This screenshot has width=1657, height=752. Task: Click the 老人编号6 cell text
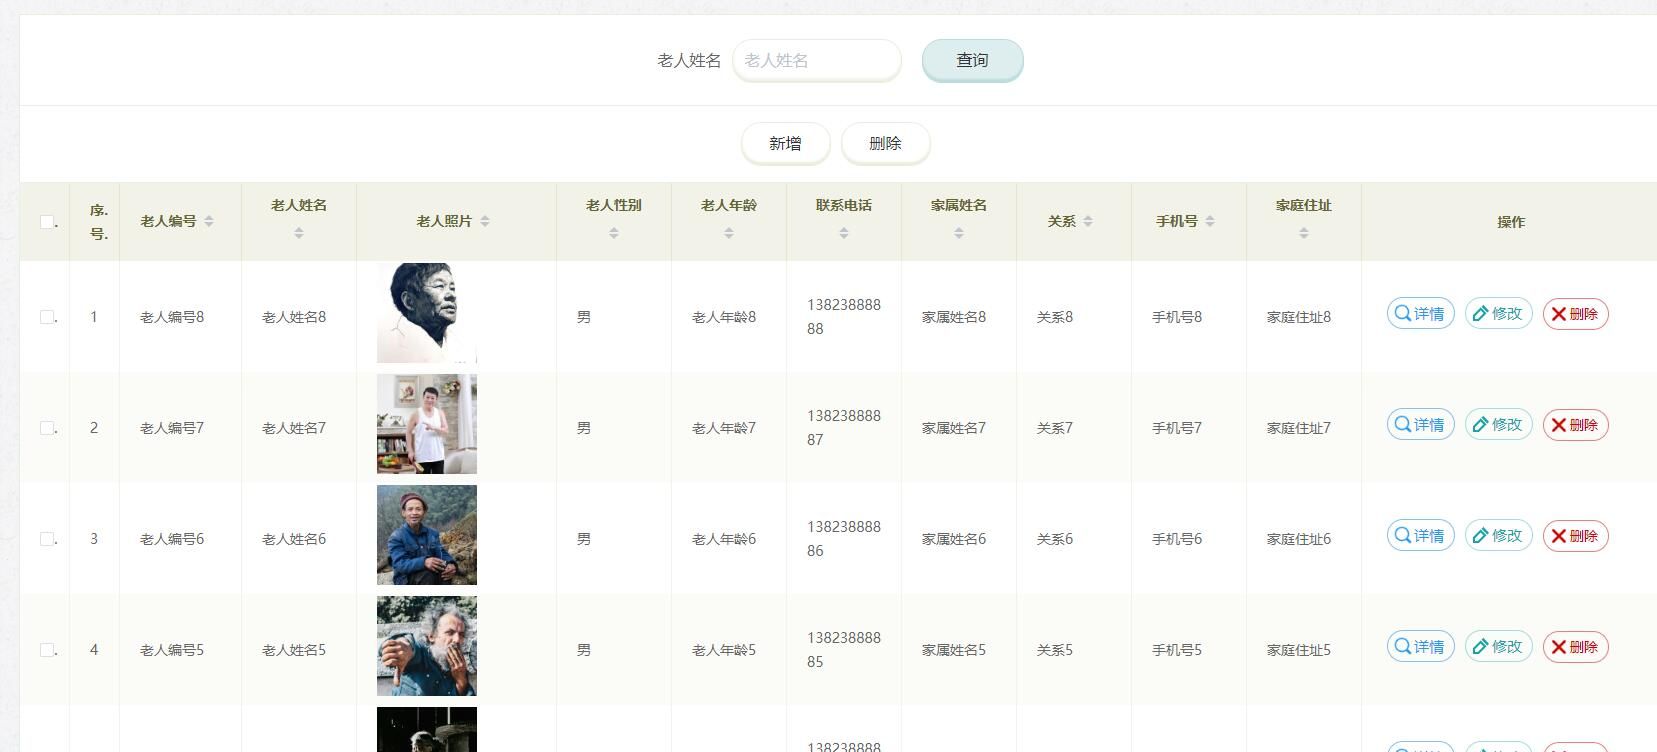[172, 539]
